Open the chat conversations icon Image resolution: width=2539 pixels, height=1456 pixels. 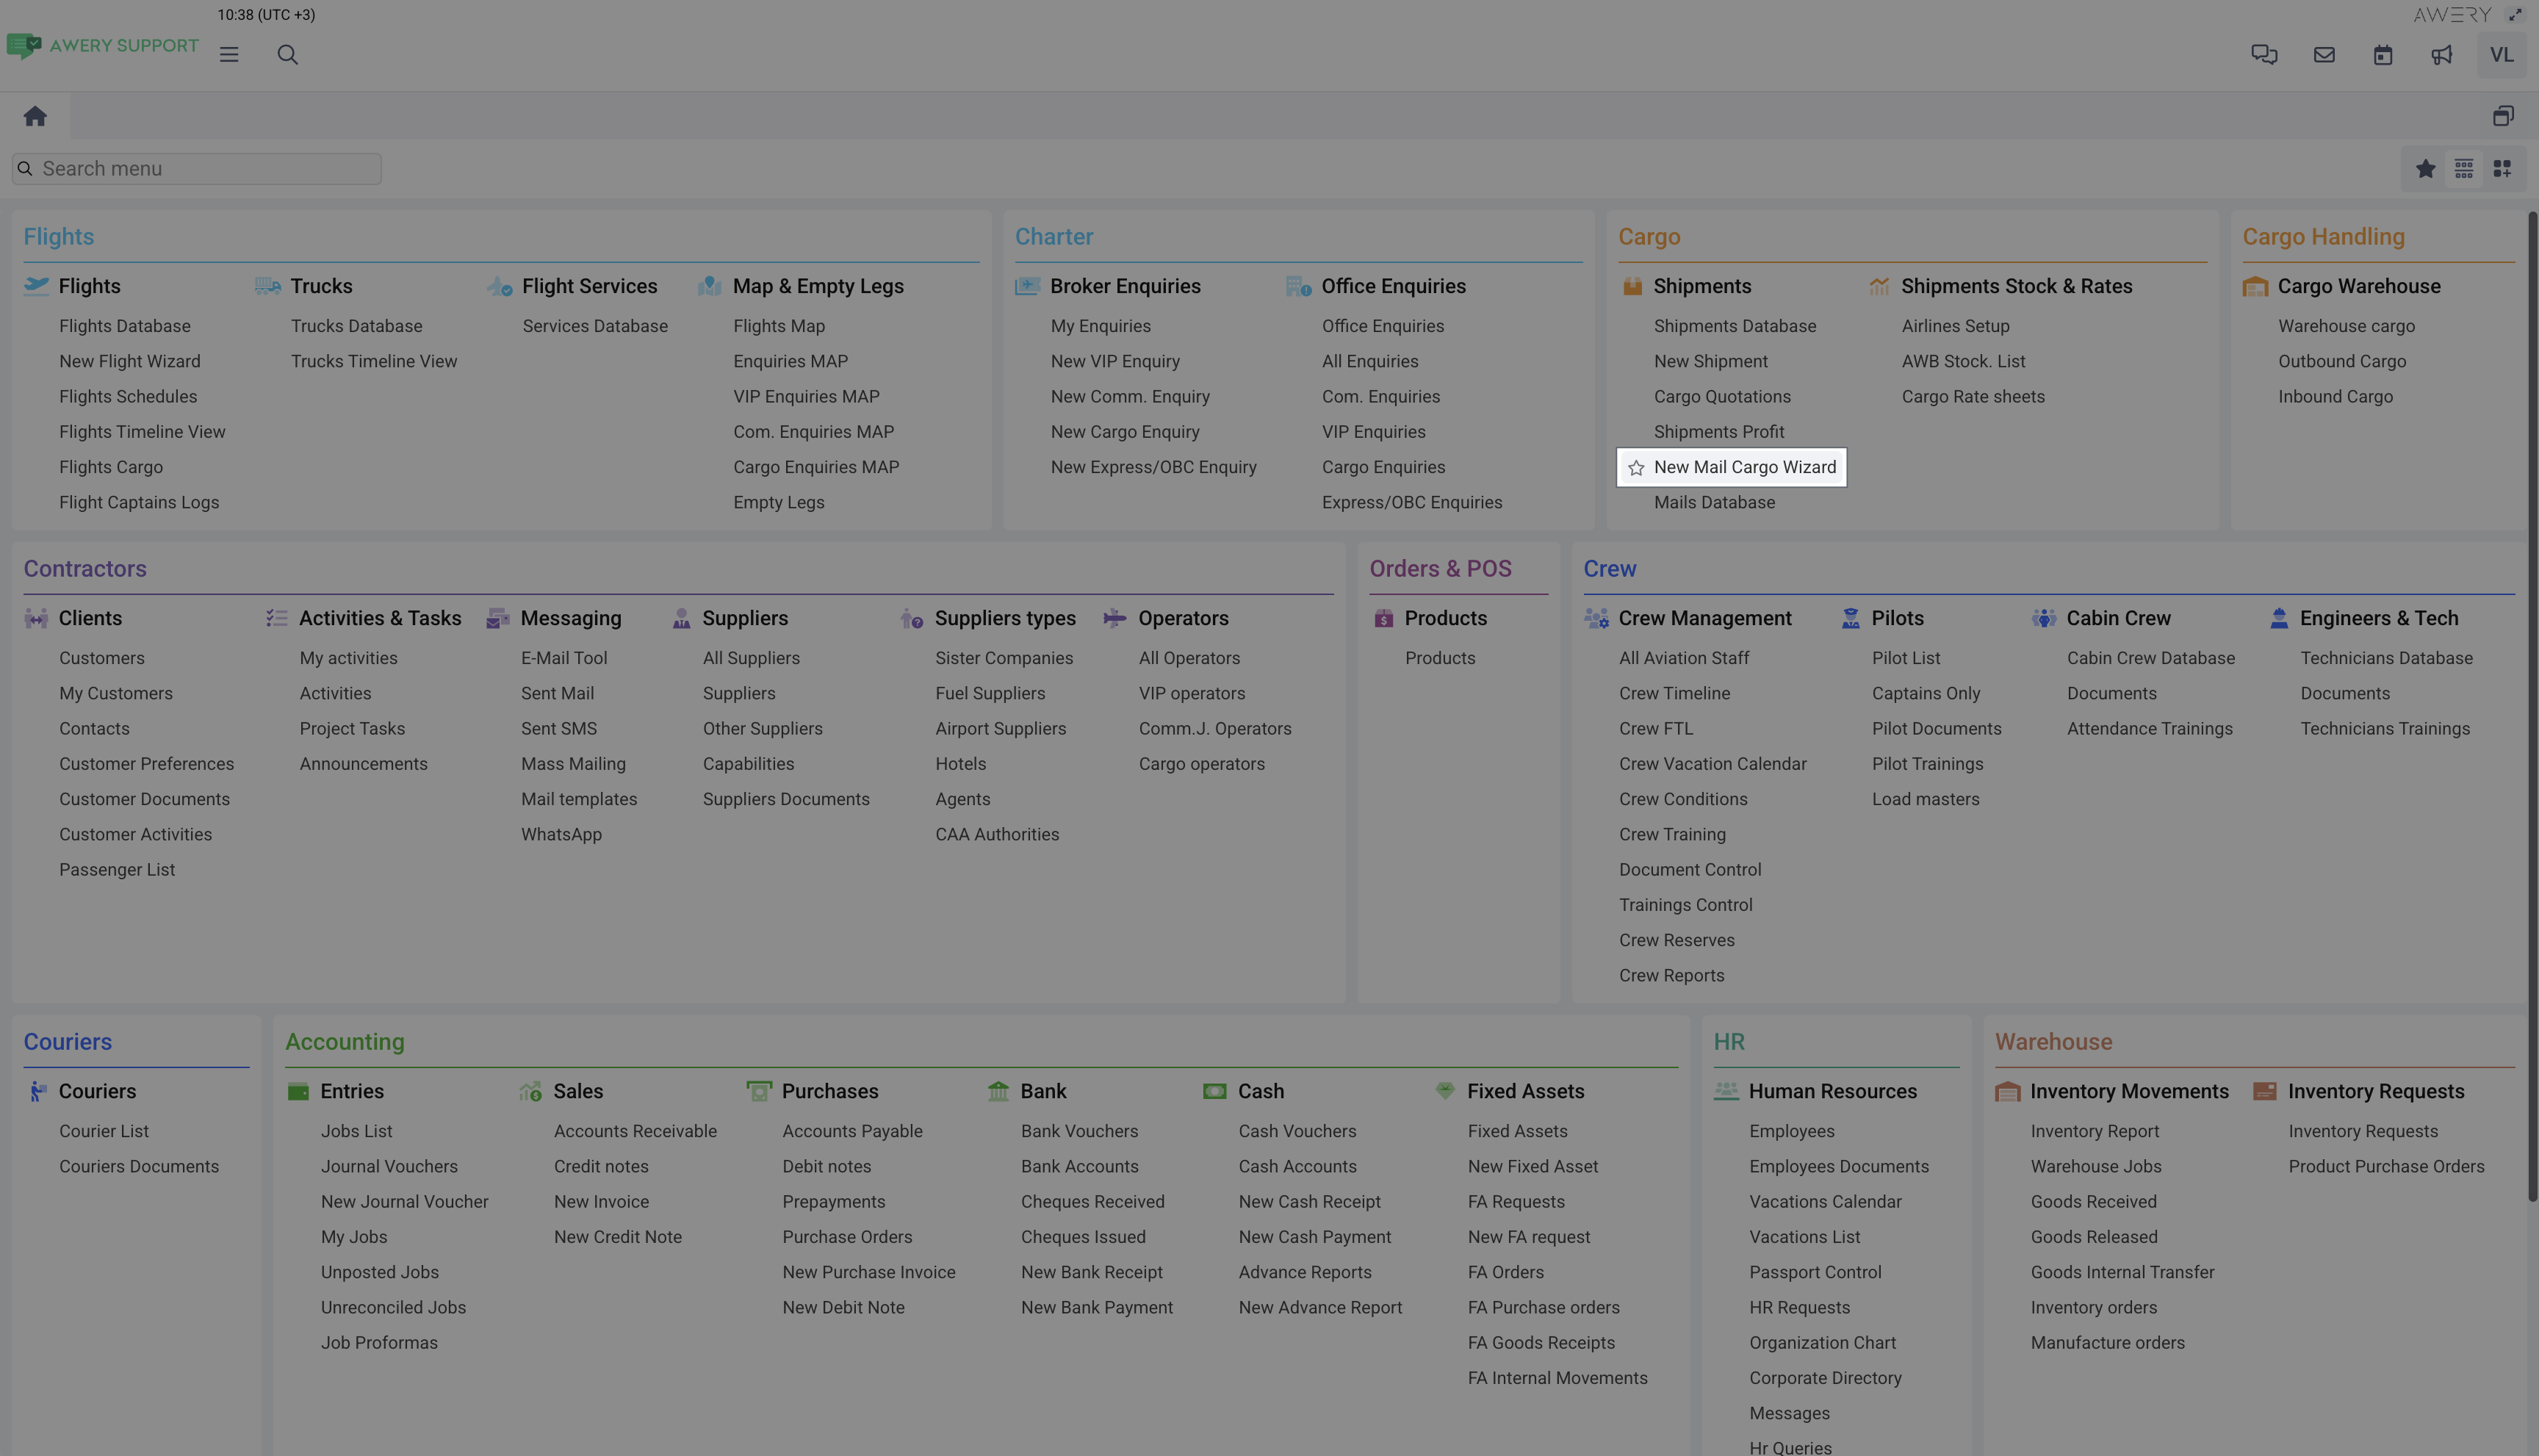(x=2264, y=55)
